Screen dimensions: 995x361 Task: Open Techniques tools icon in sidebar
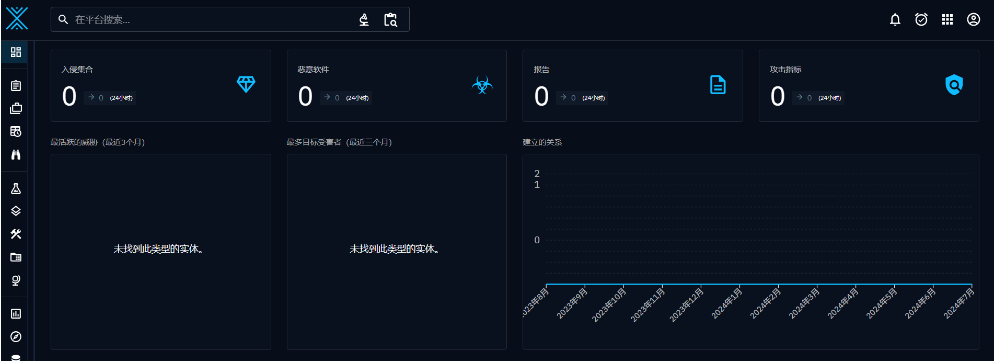[16, 234]
